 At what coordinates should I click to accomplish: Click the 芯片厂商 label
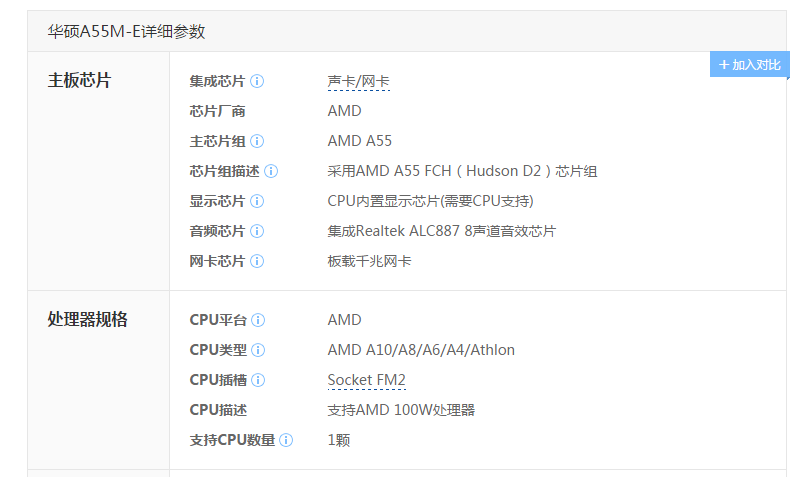217,111
